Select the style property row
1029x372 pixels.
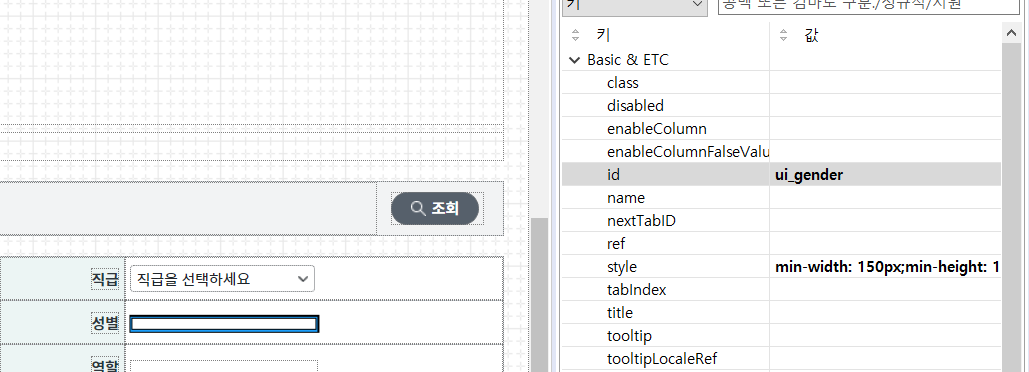point(781,267)
